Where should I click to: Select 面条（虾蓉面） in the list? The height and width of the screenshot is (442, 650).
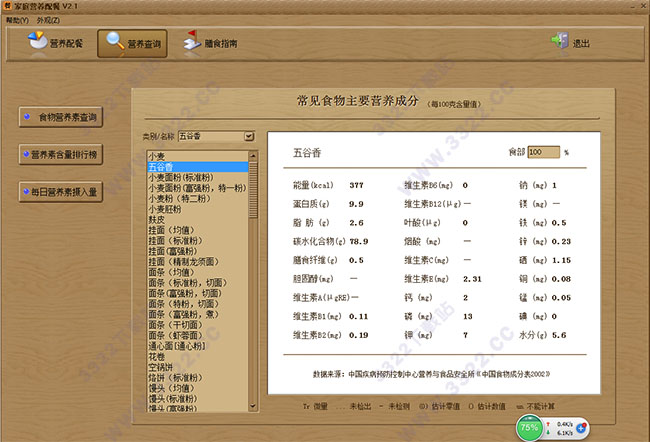point(197,335)
